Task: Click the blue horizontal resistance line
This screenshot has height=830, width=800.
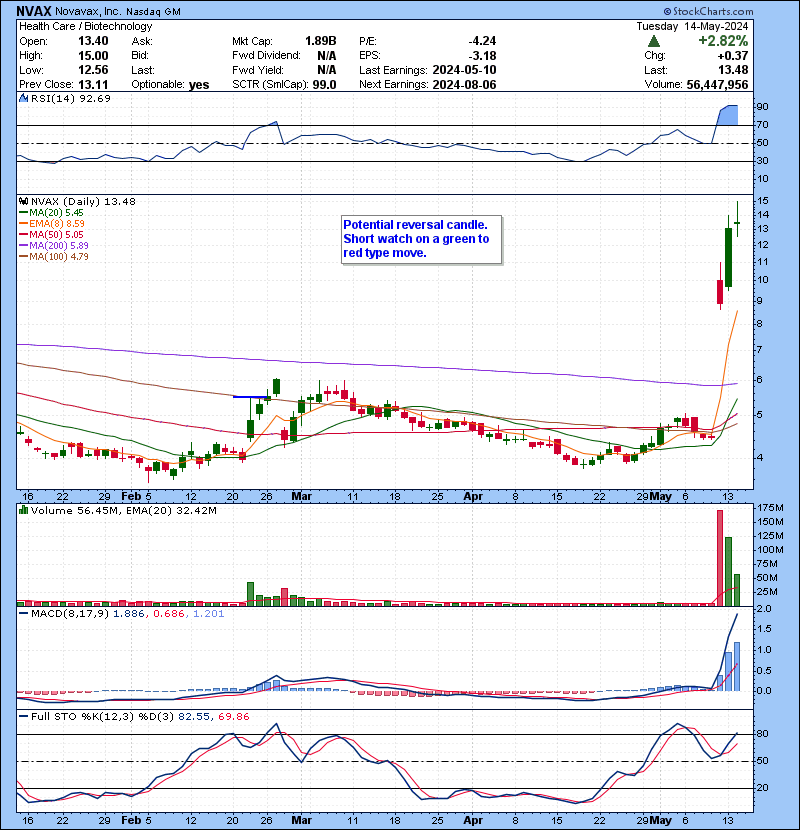Action: [x=249, y=397]
